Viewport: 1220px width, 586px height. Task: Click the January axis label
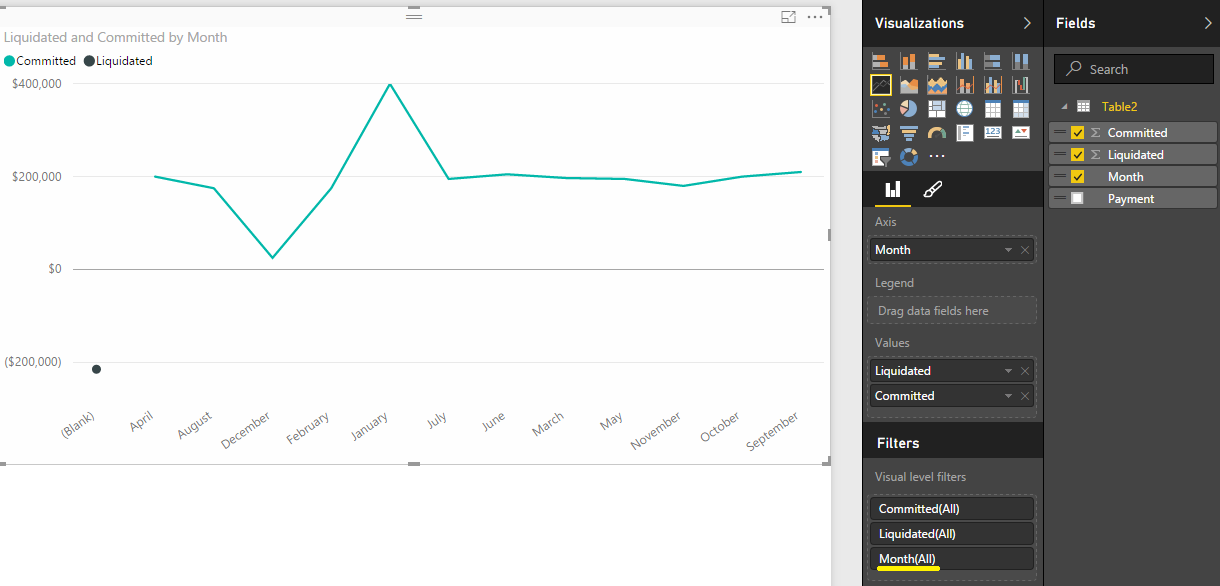coord(369,428)
